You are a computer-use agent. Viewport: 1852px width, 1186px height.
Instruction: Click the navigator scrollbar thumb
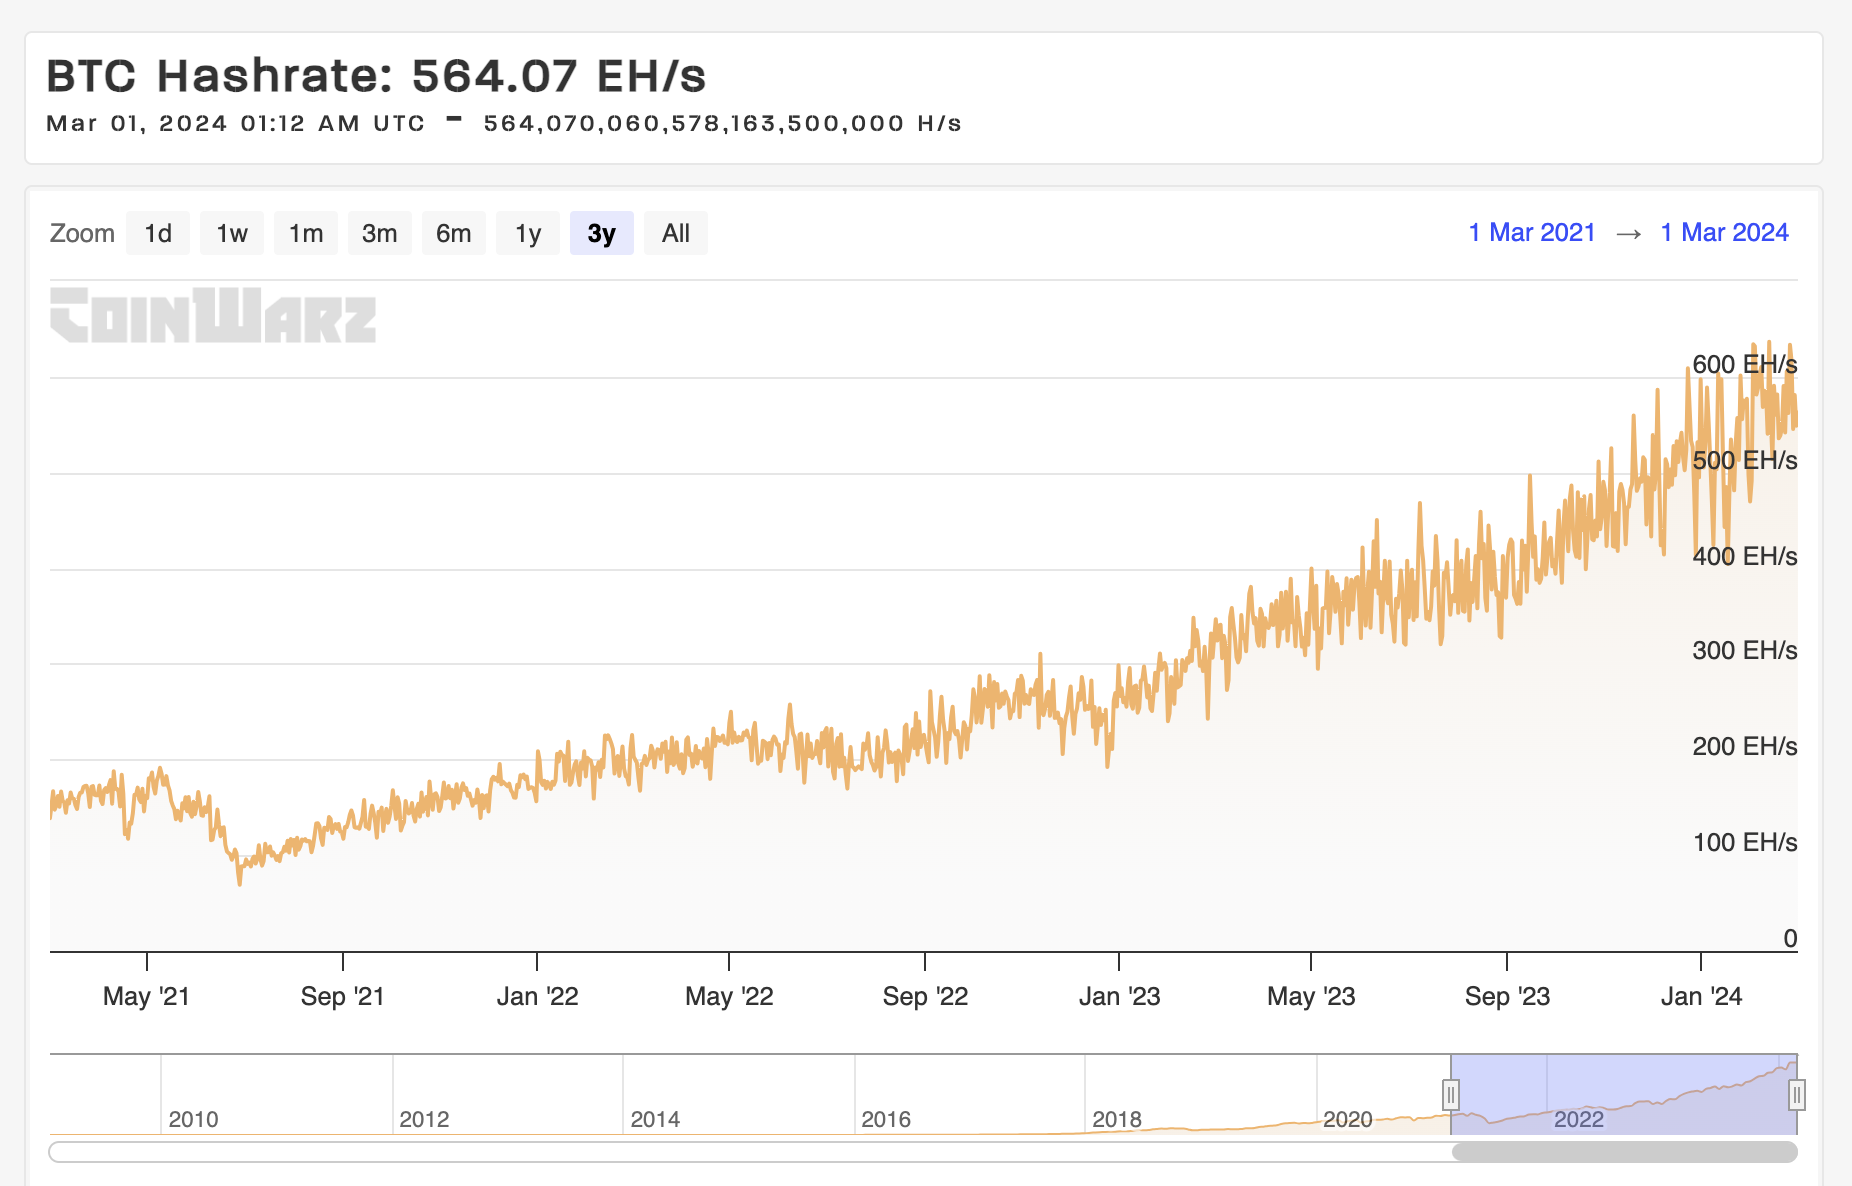click(1624, 1152)
